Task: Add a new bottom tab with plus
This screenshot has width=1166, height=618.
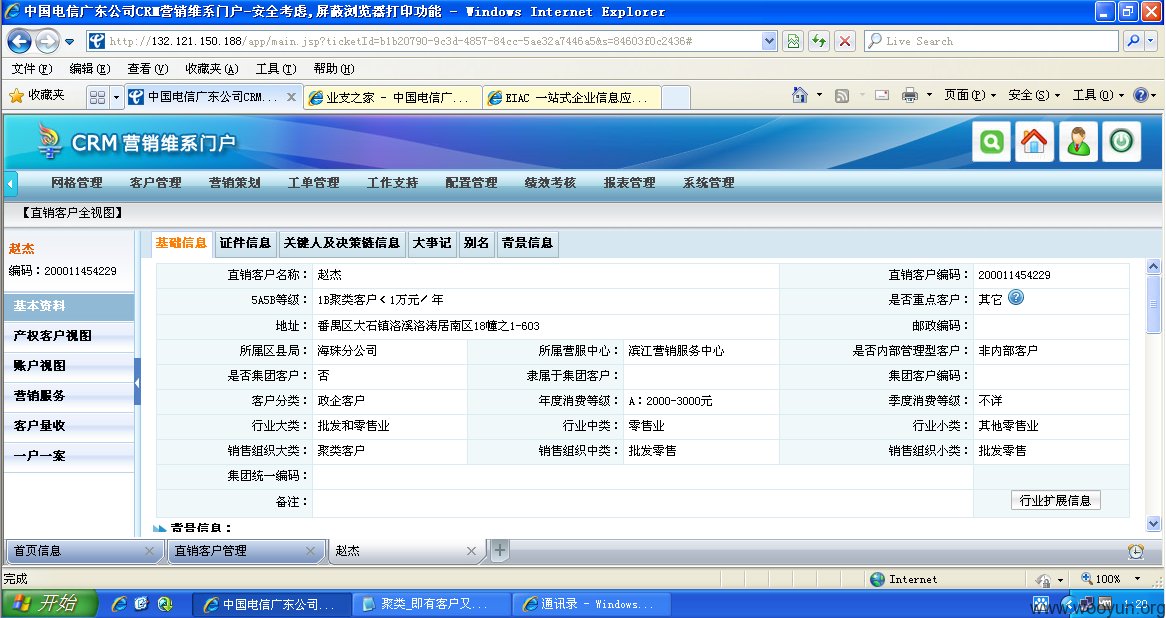Action: pos(500,550)
